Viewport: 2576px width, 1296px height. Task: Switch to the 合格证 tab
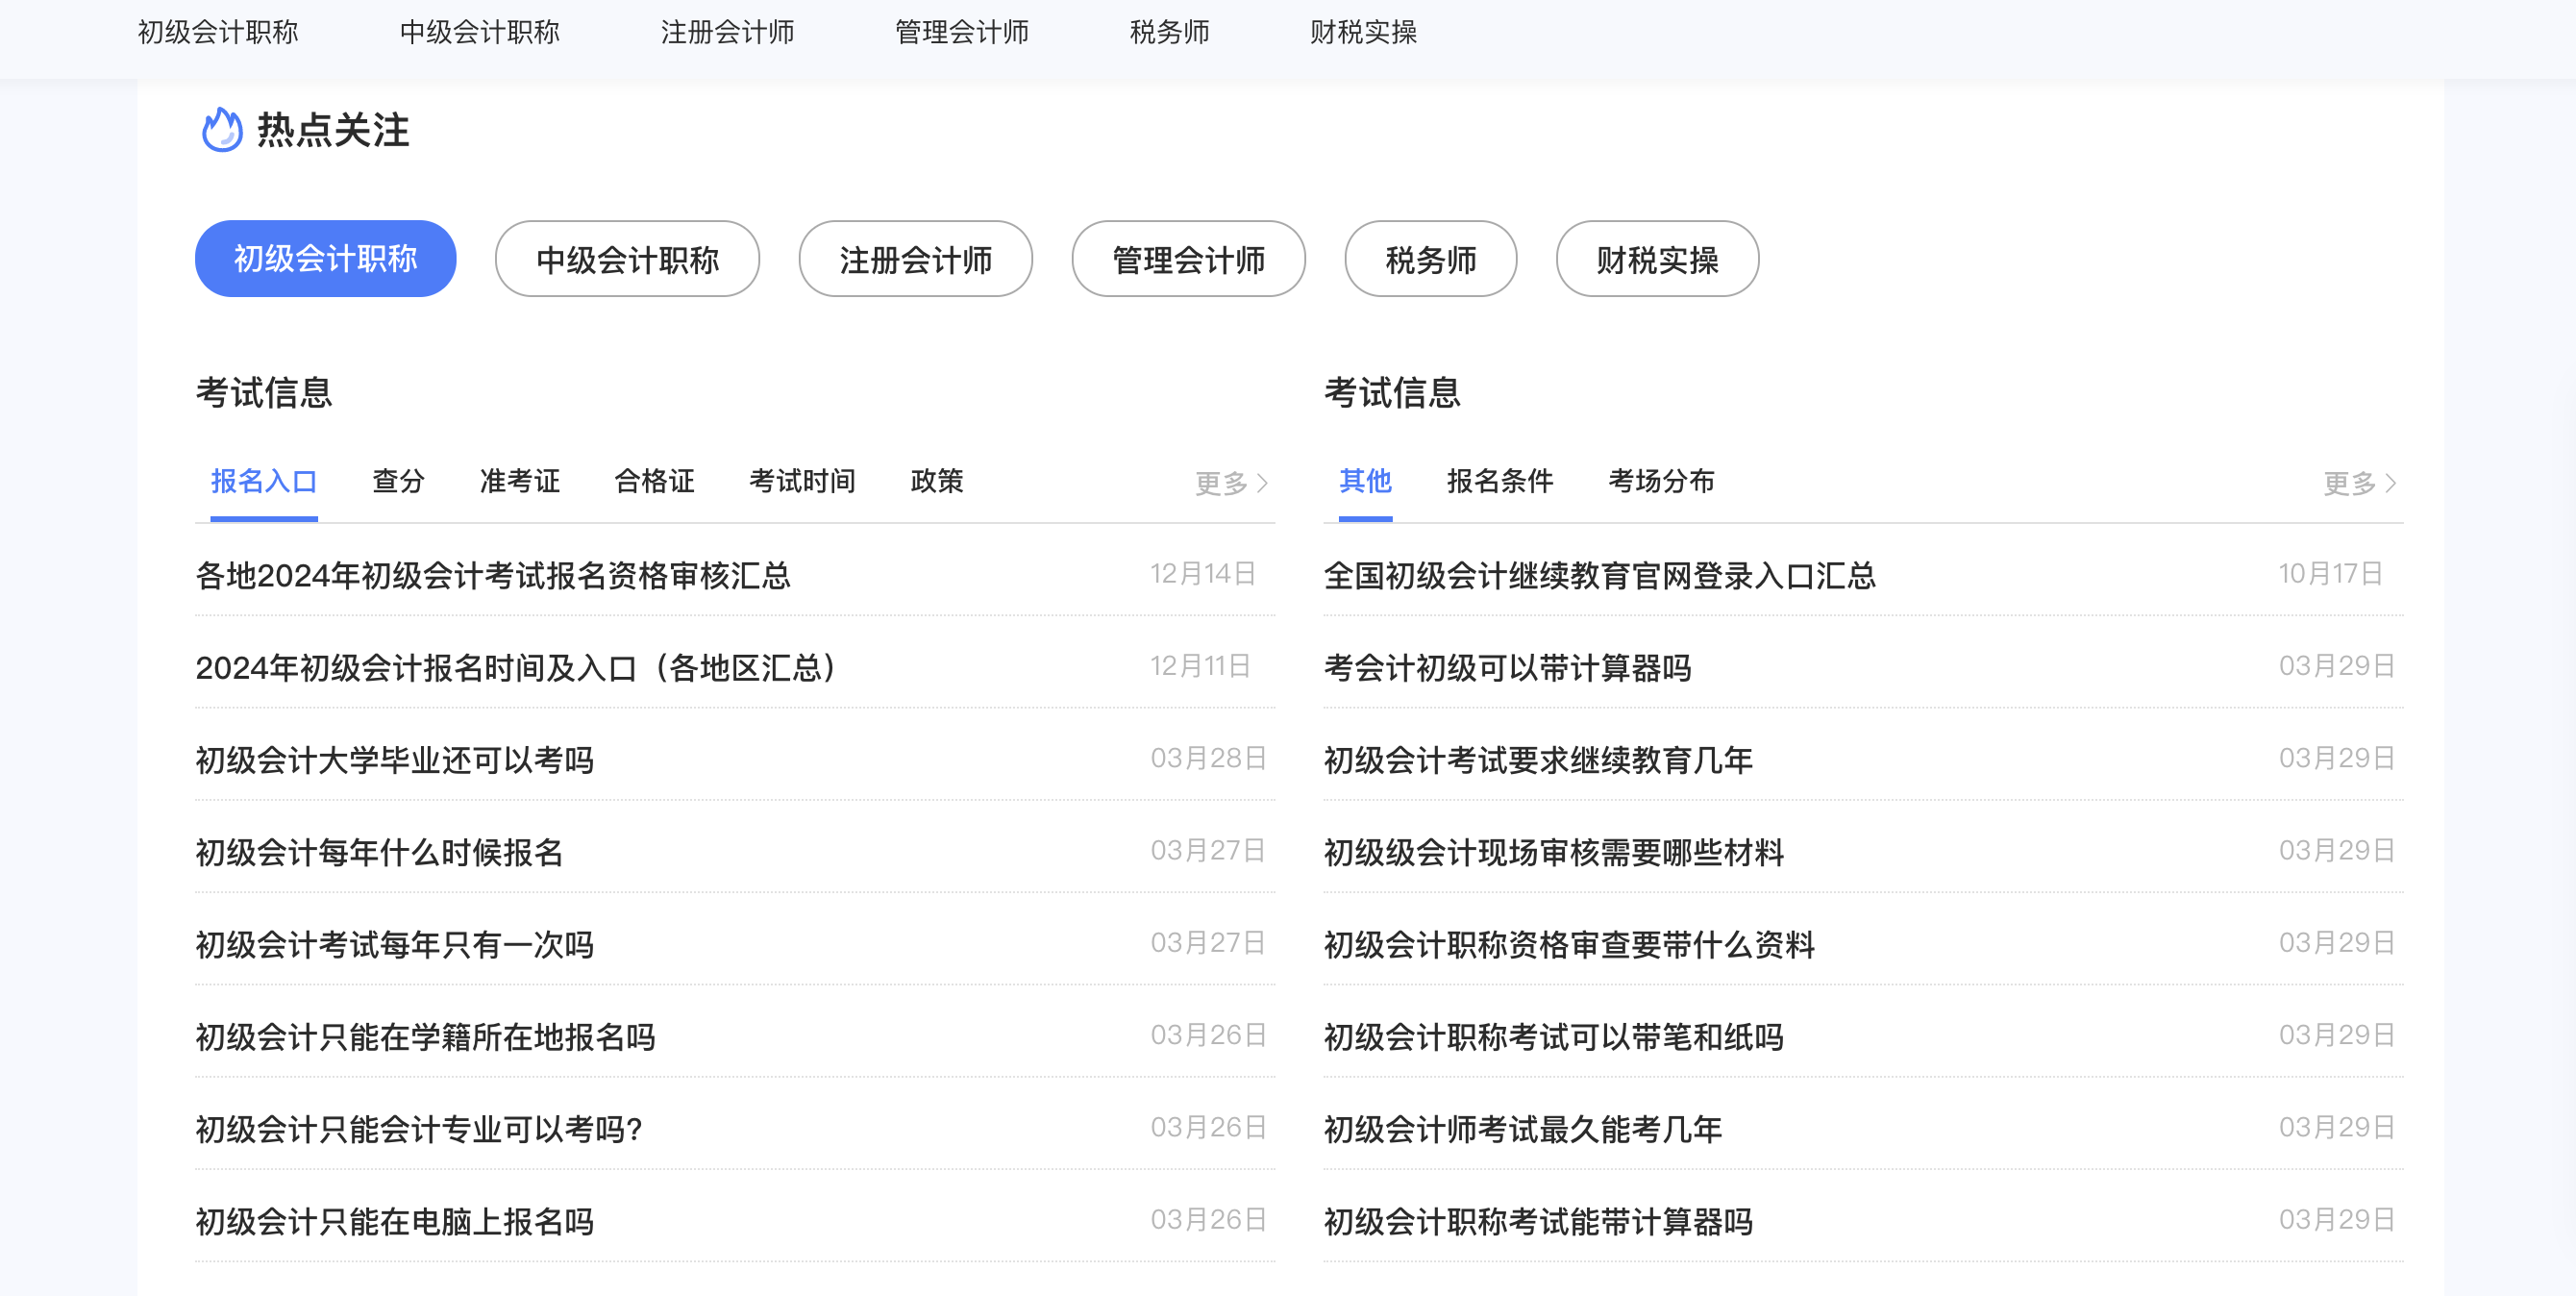655,482
